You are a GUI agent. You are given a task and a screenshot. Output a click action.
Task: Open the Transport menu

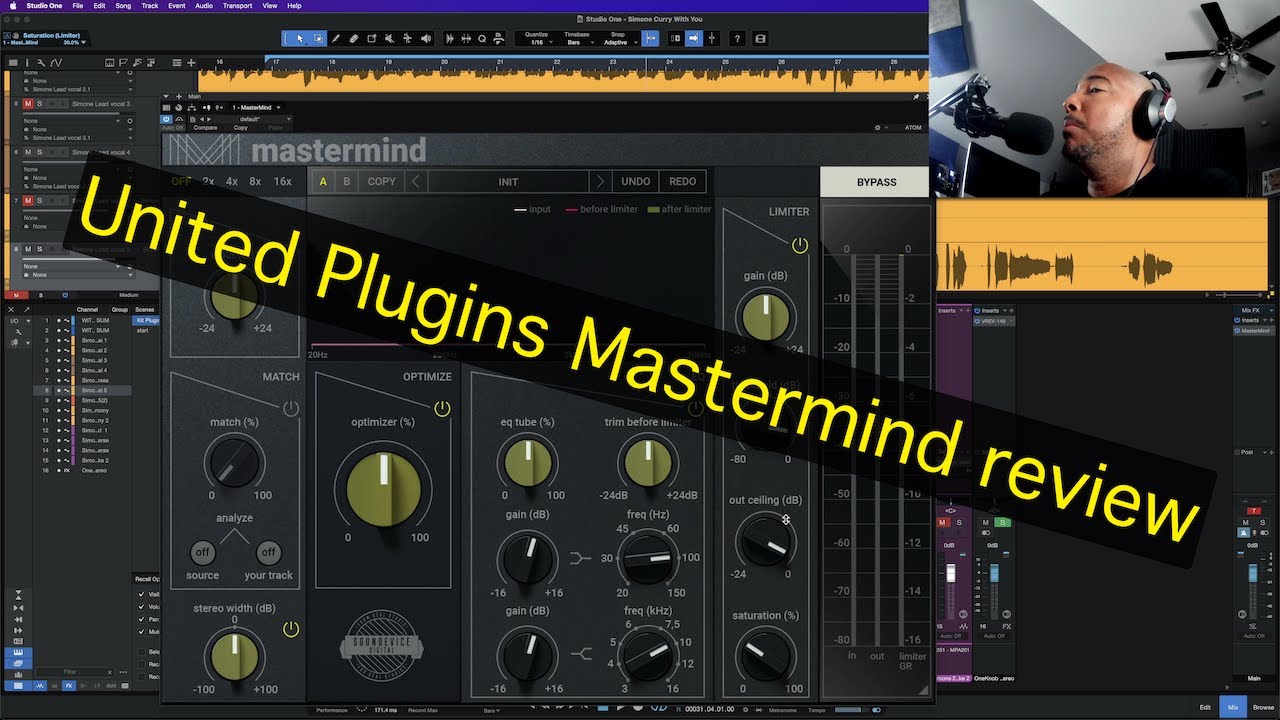point(237,6)
